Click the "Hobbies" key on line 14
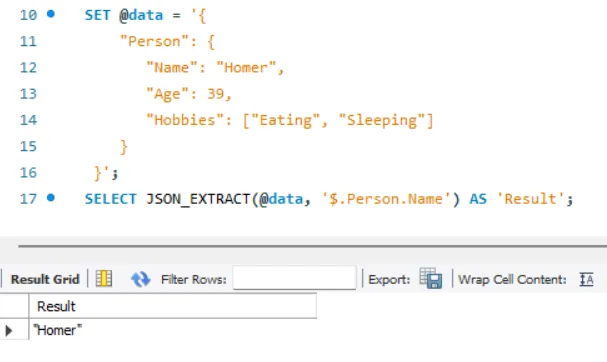 tap(185, 120)
